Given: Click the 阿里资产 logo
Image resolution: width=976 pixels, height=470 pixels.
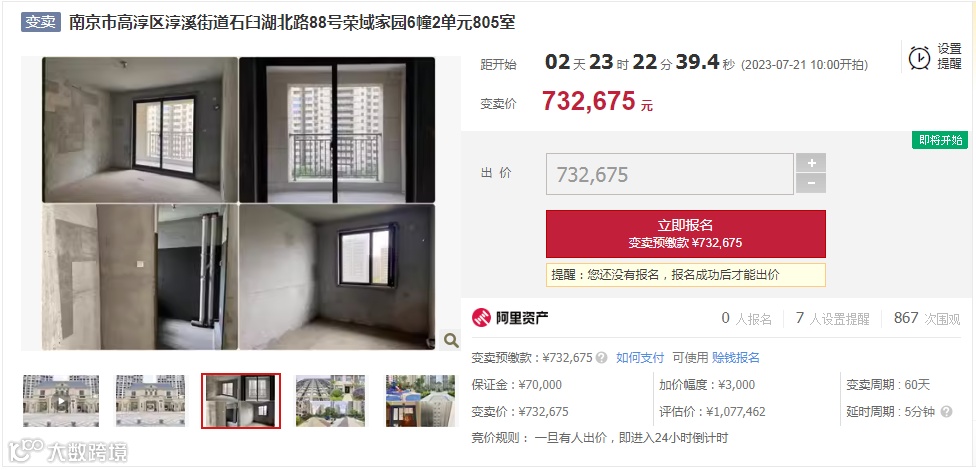Looking at the screenshot, I should [x=510, y=318].
